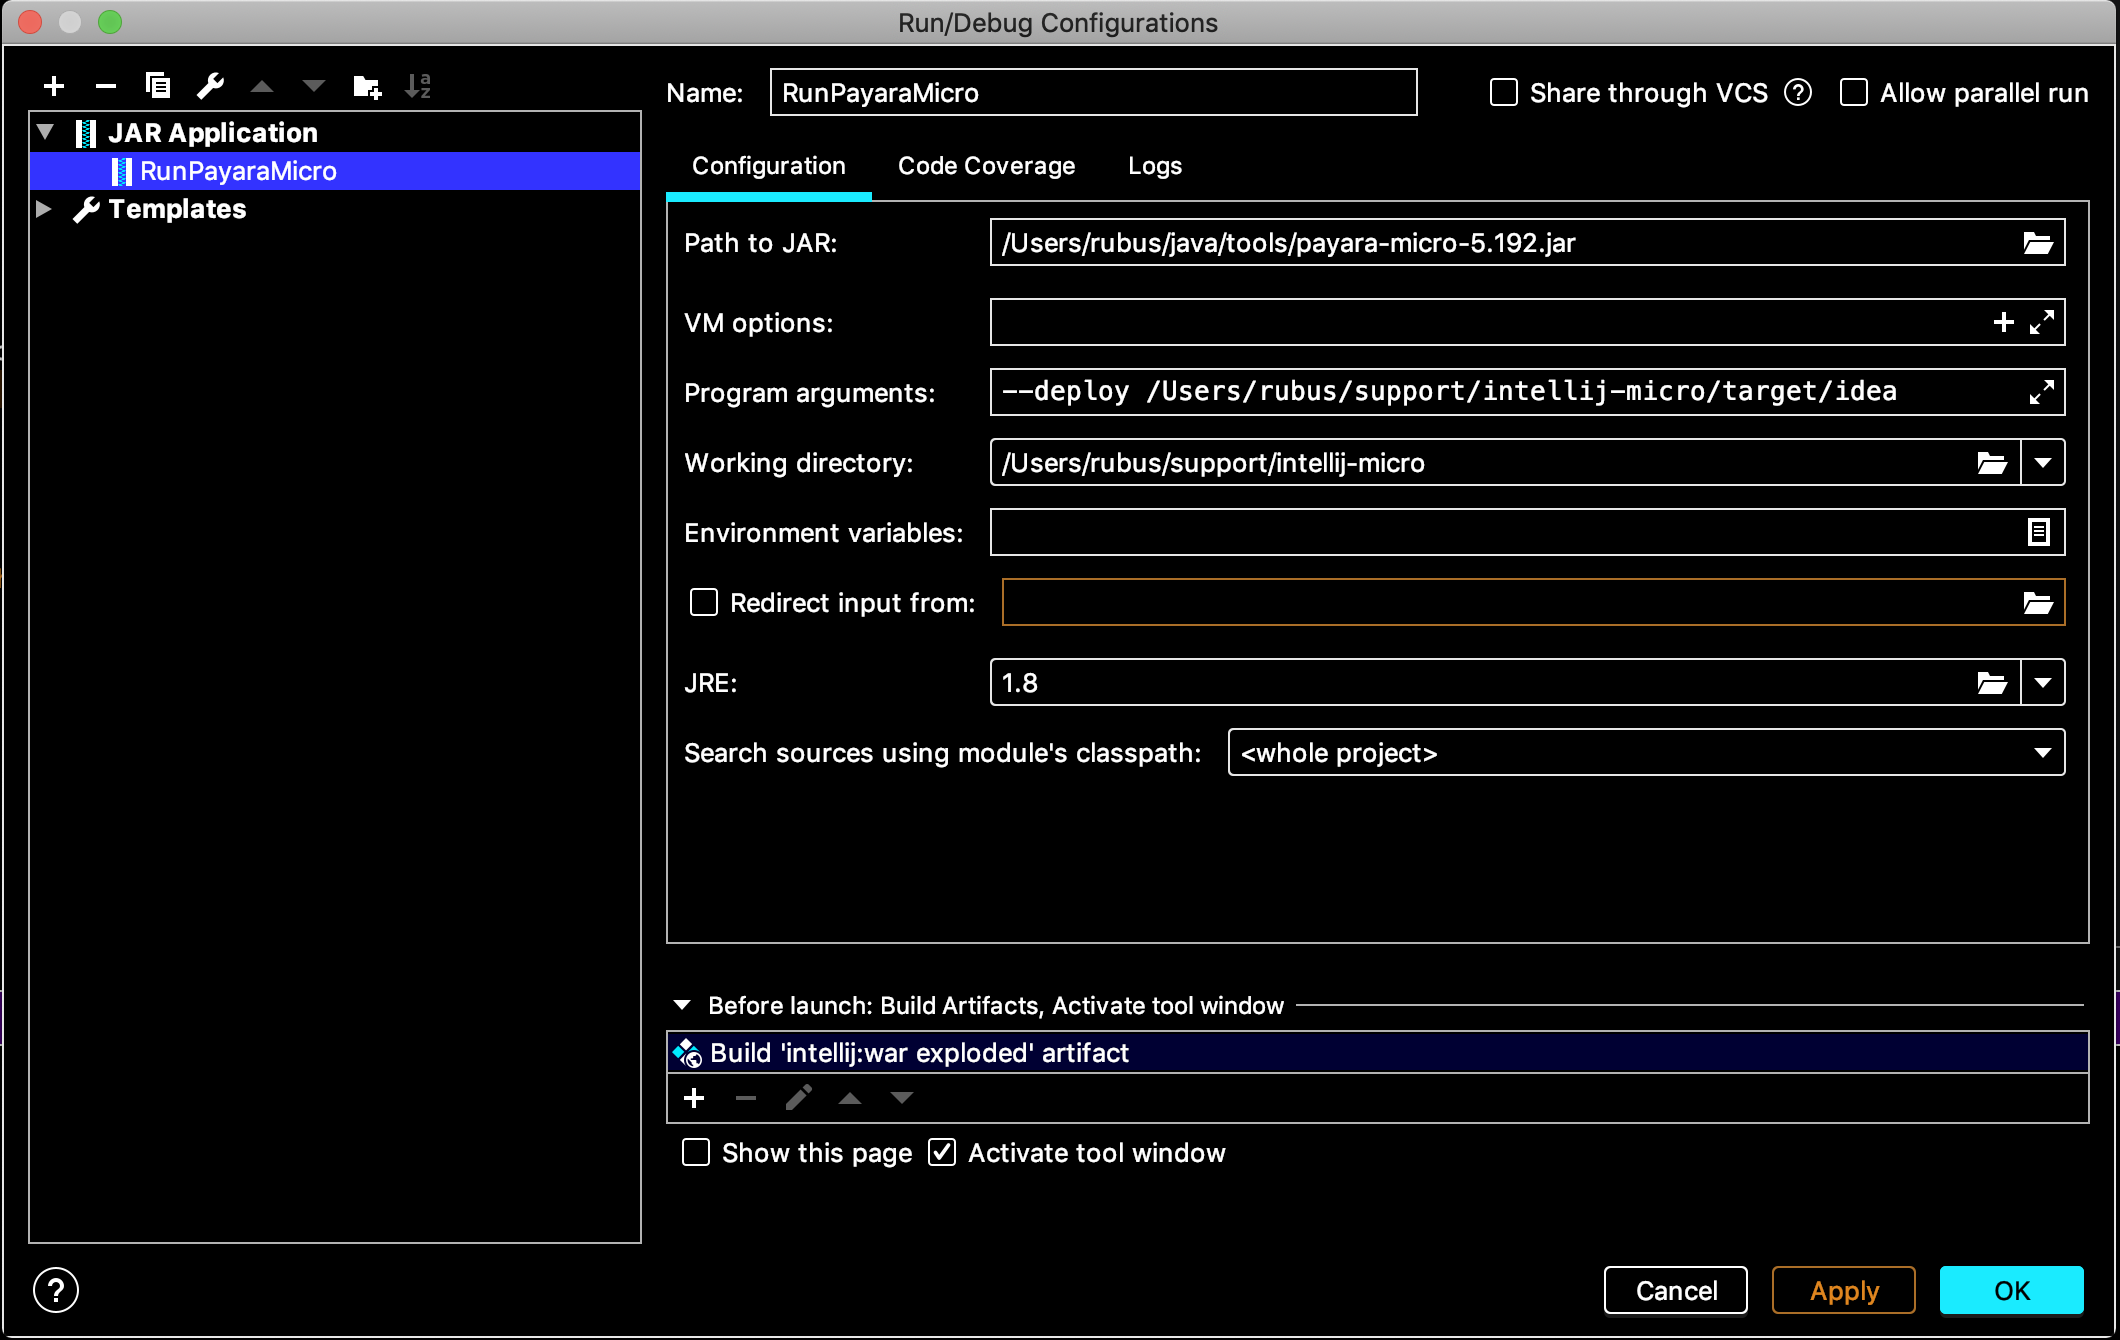
Task: Switch to the Logs tab
Action: [1154, 166]
